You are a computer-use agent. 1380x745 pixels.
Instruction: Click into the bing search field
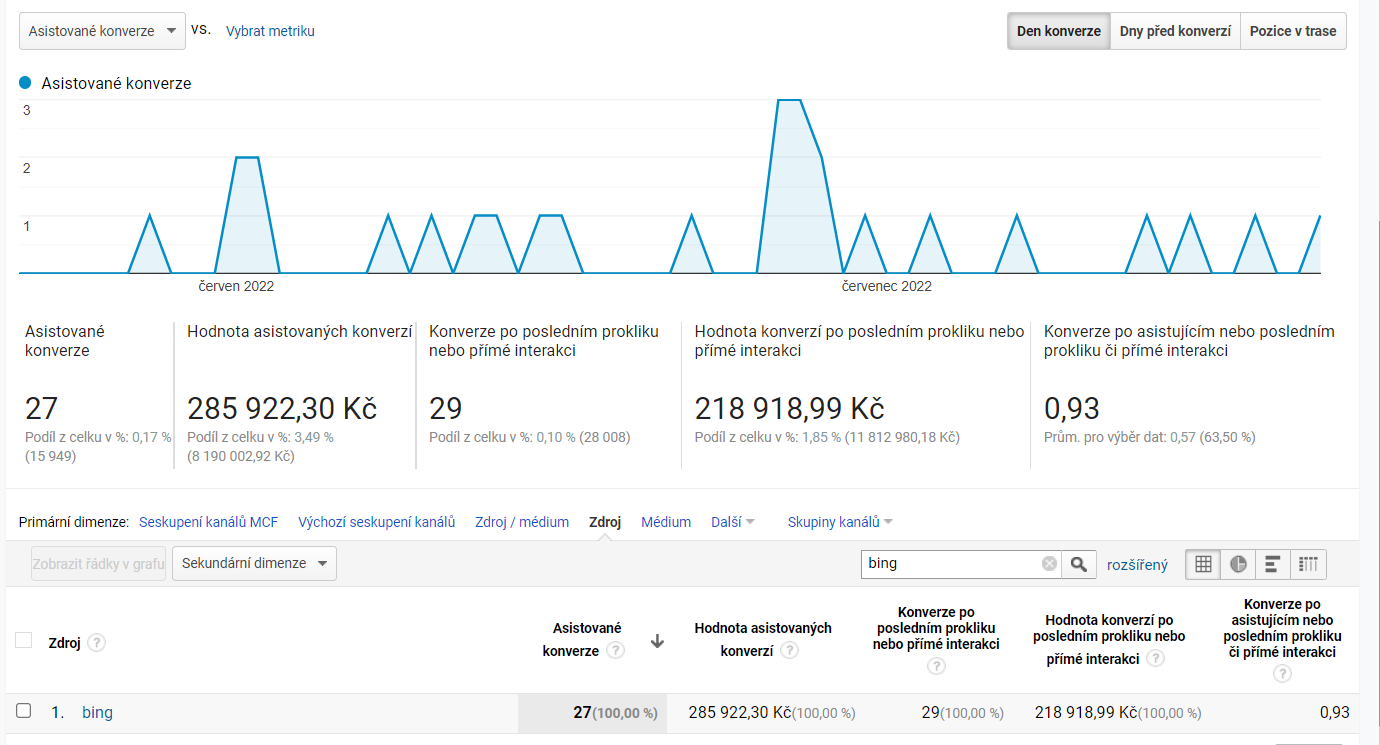(950, 564)
